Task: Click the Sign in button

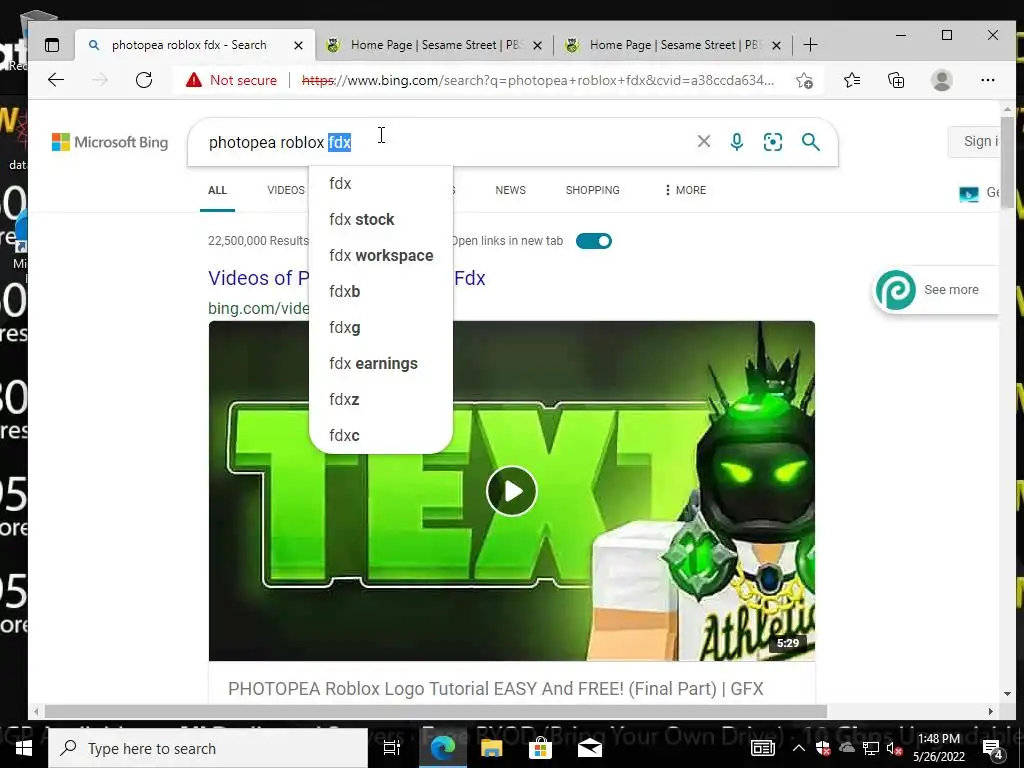Action: pyautogui.click(x=976, y=141)
